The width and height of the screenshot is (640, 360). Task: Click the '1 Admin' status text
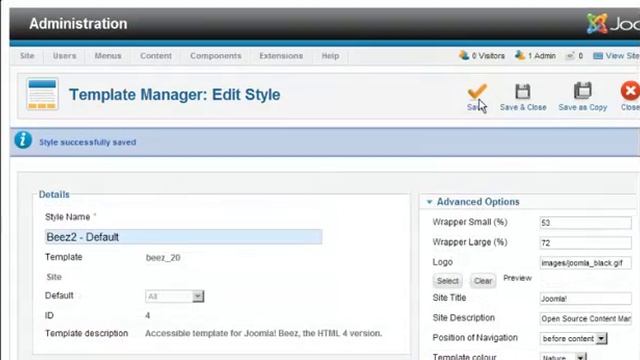coord(542,56)
